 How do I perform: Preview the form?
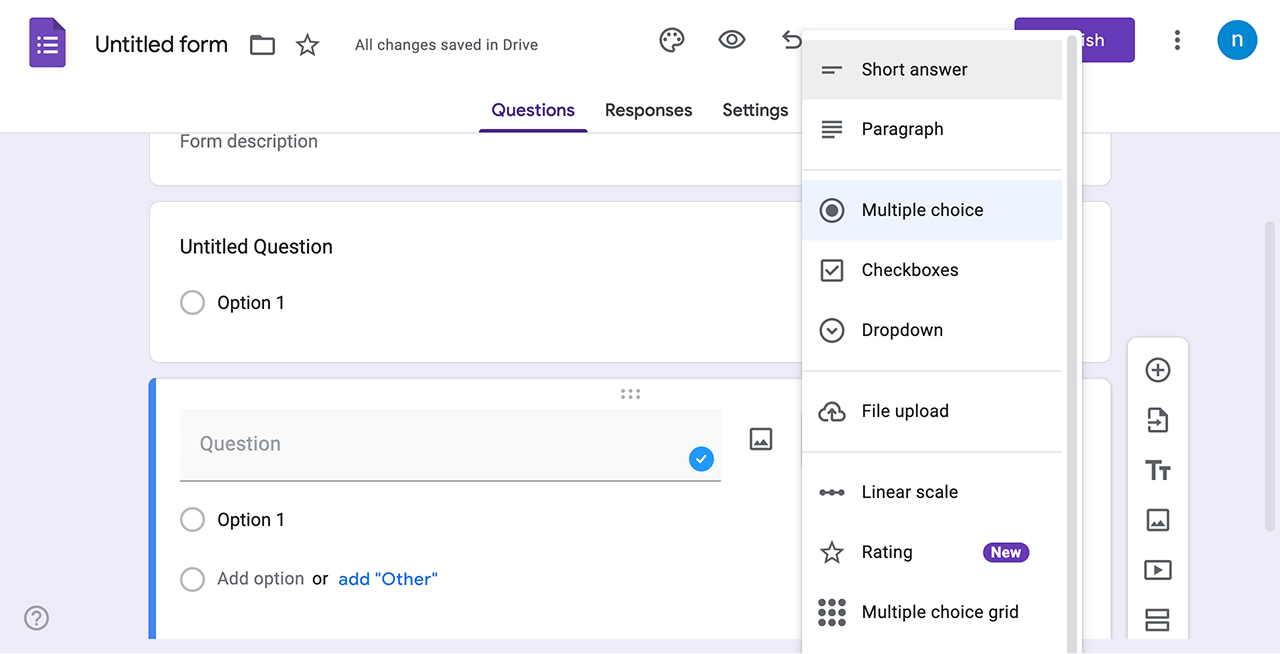(x=731, y=39)
